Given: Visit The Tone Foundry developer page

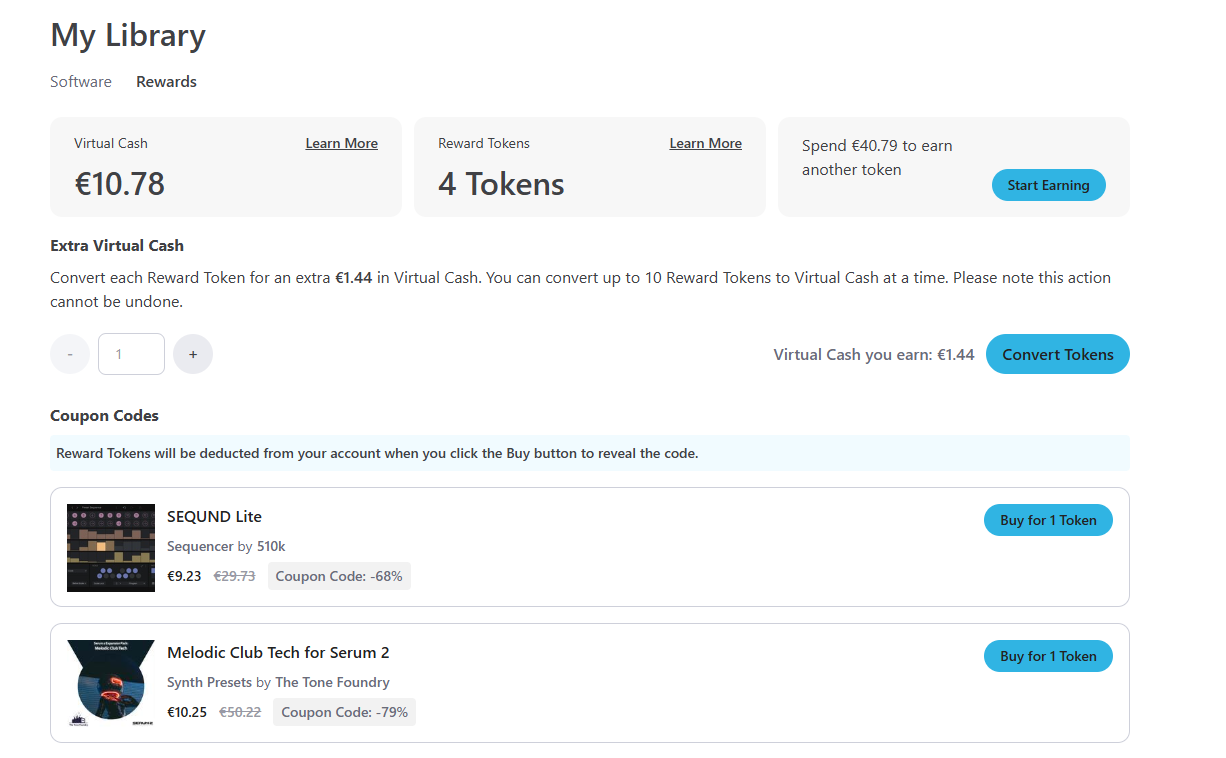Looking at the screenshot, I should 332,682.
